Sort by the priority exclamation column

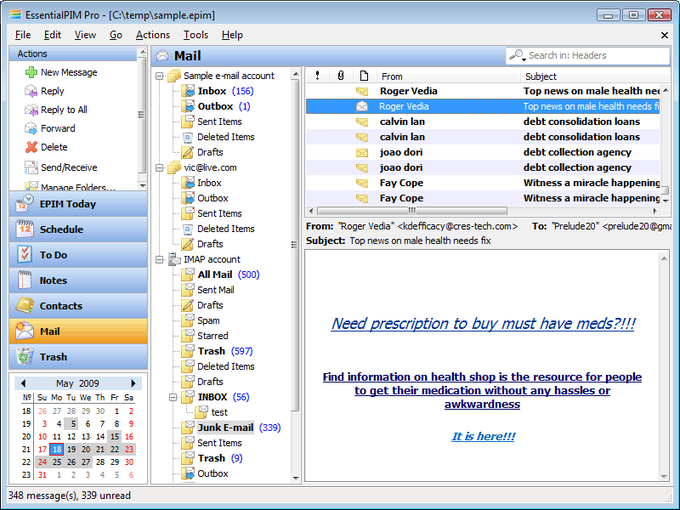(x=317, y=76)
